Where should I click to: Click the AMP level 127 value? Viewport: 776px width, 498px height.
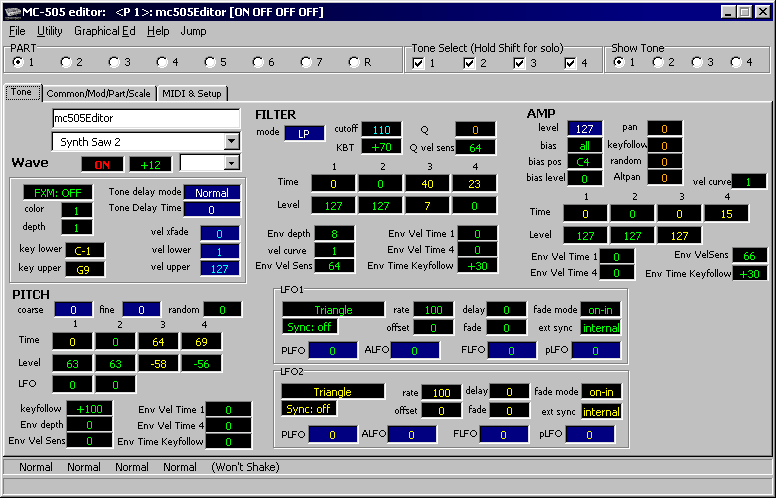click(x=584, y=129)
